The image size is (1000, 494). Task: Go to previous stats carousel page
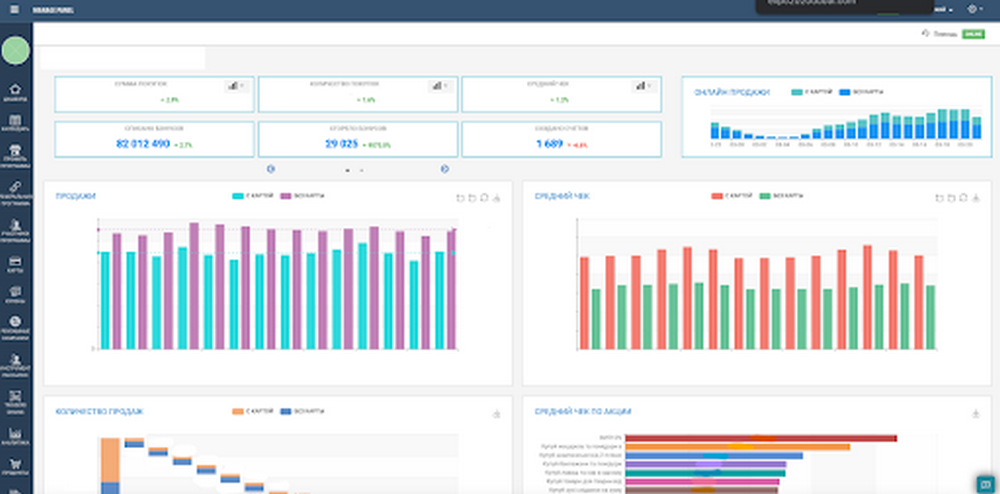coord(271,169)
